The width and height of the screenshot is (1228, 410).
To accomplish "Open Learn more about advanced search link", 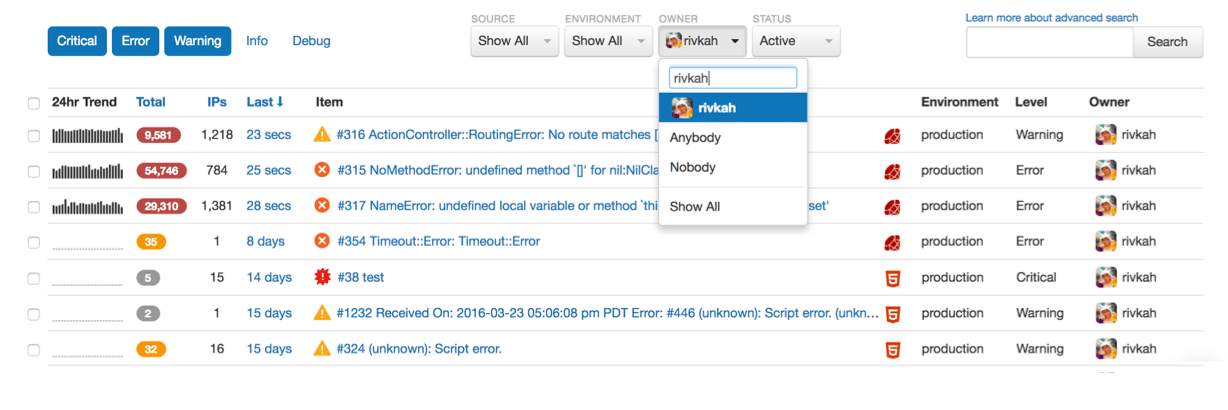I will coord(1052,18).
